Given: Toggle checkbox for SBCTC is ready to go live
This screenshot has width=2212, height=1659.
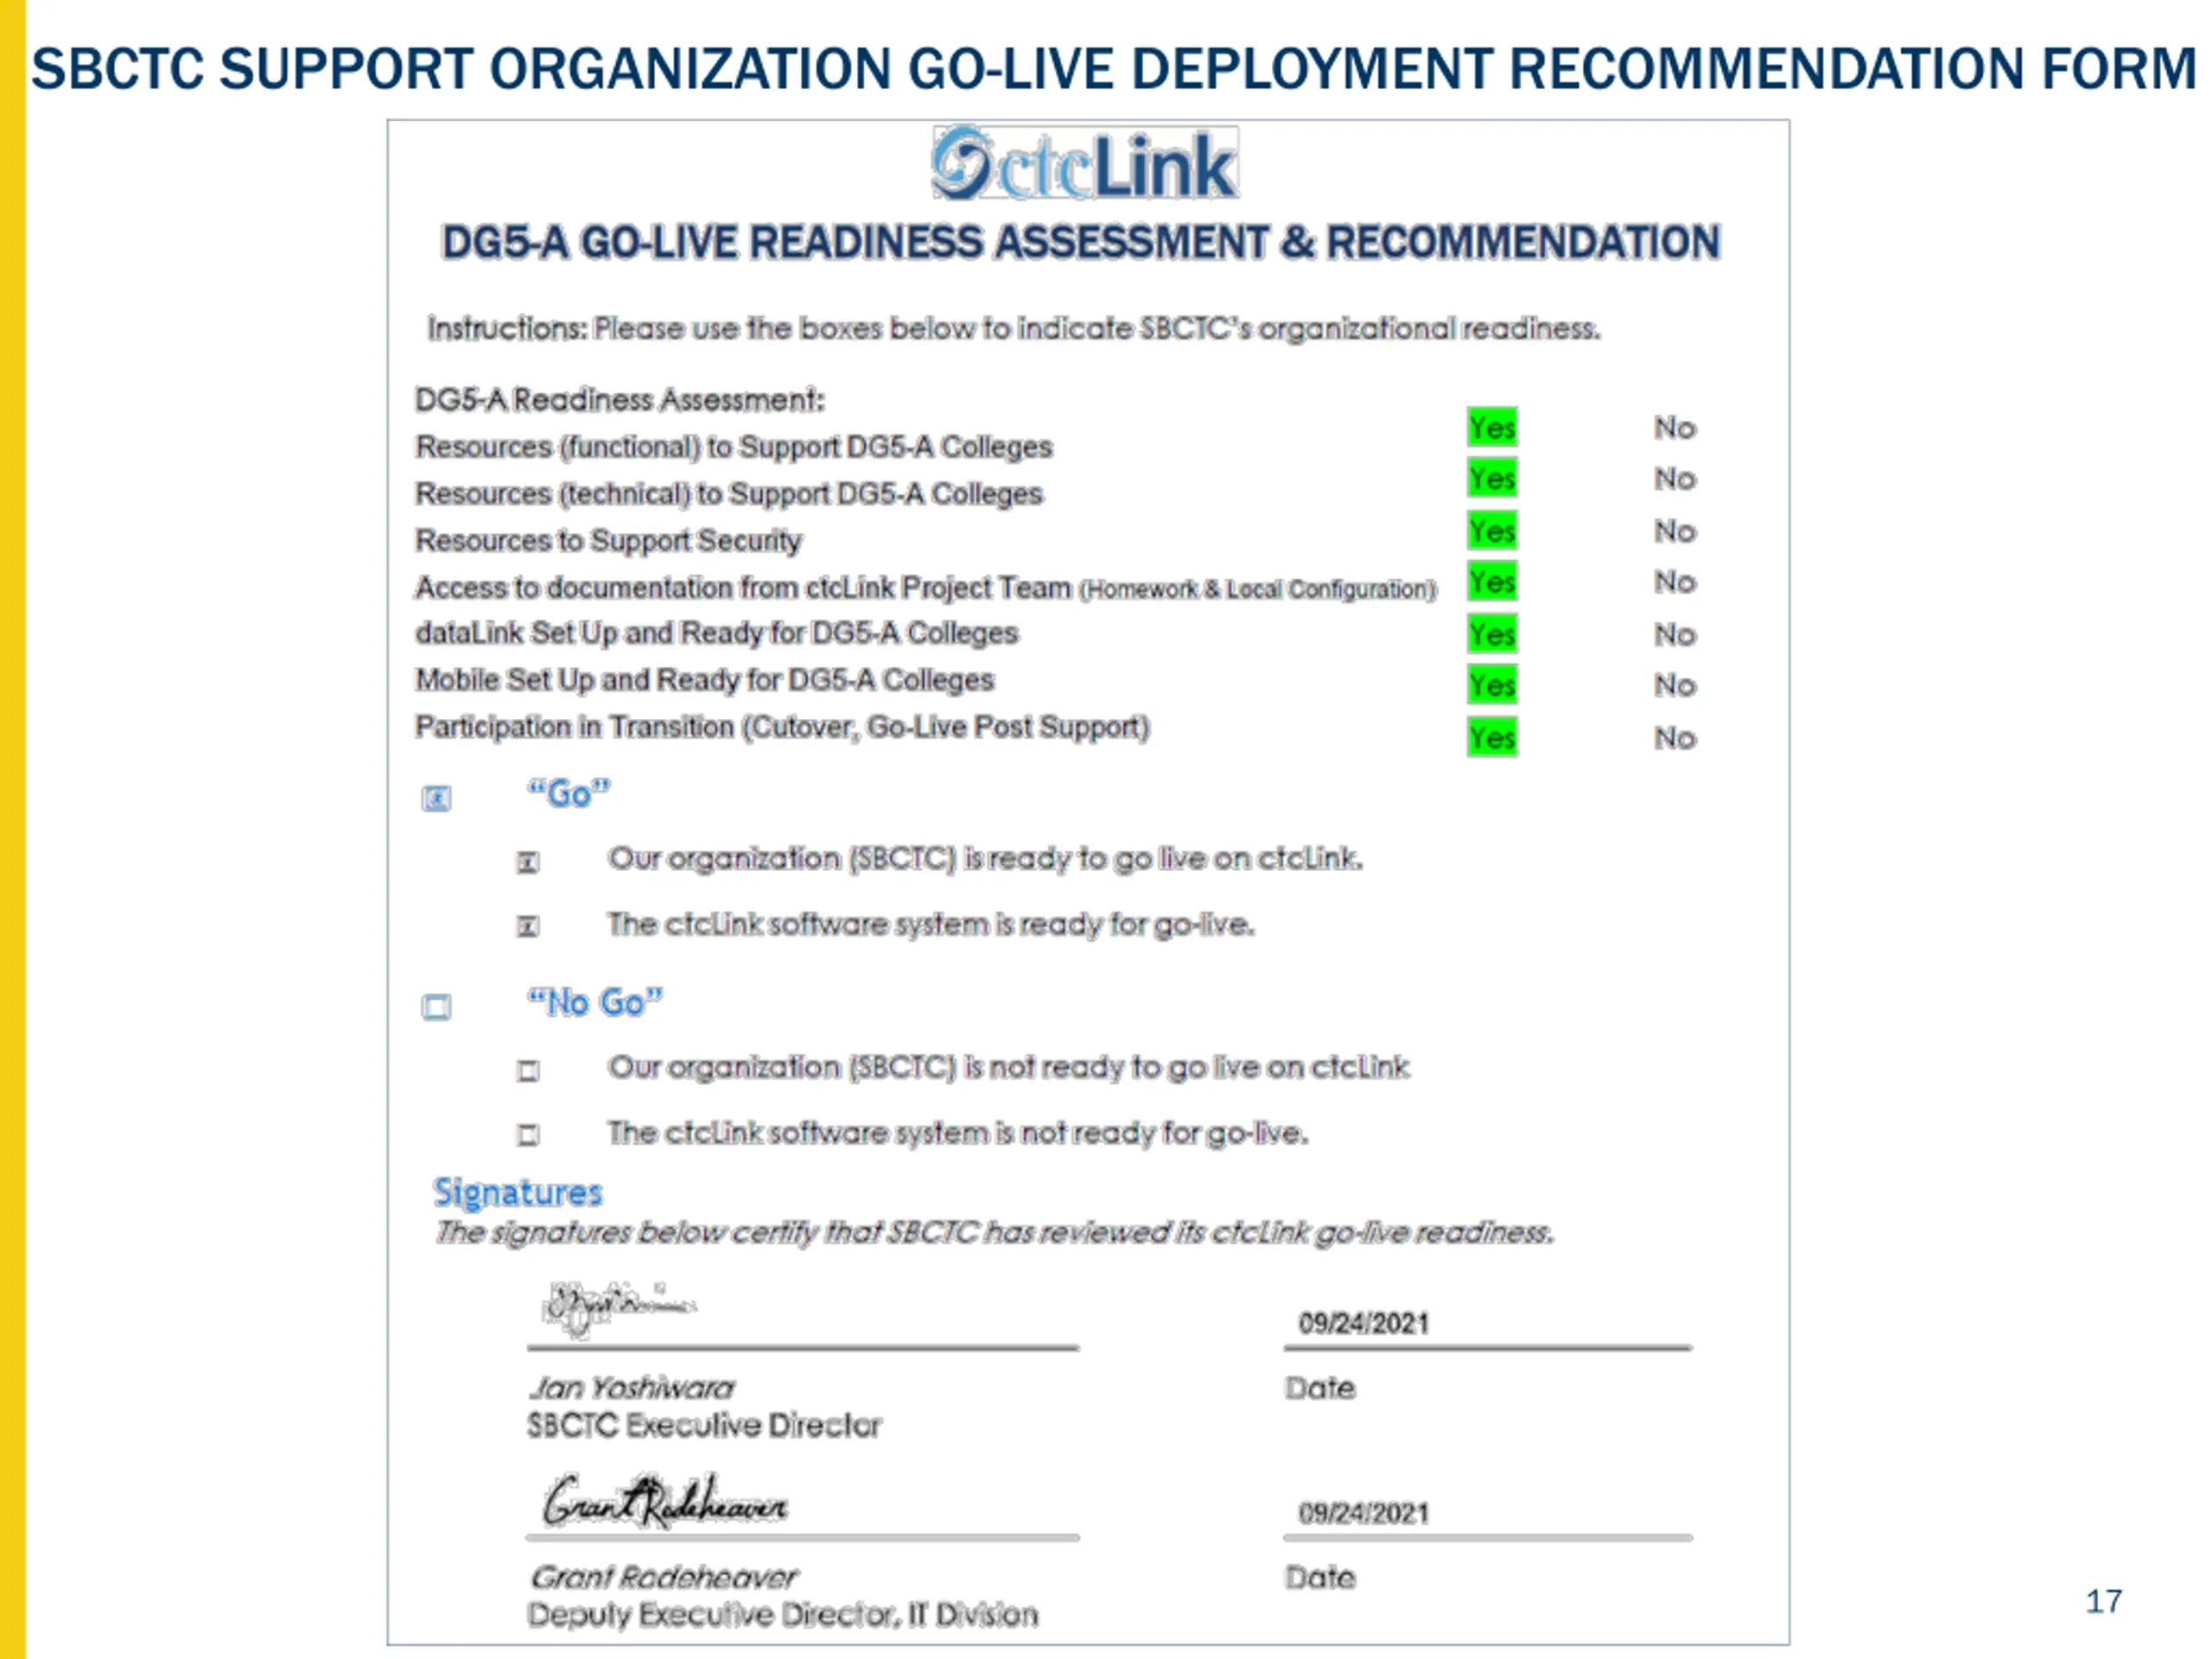Looking at the screenshot, I should click(528, 862).
